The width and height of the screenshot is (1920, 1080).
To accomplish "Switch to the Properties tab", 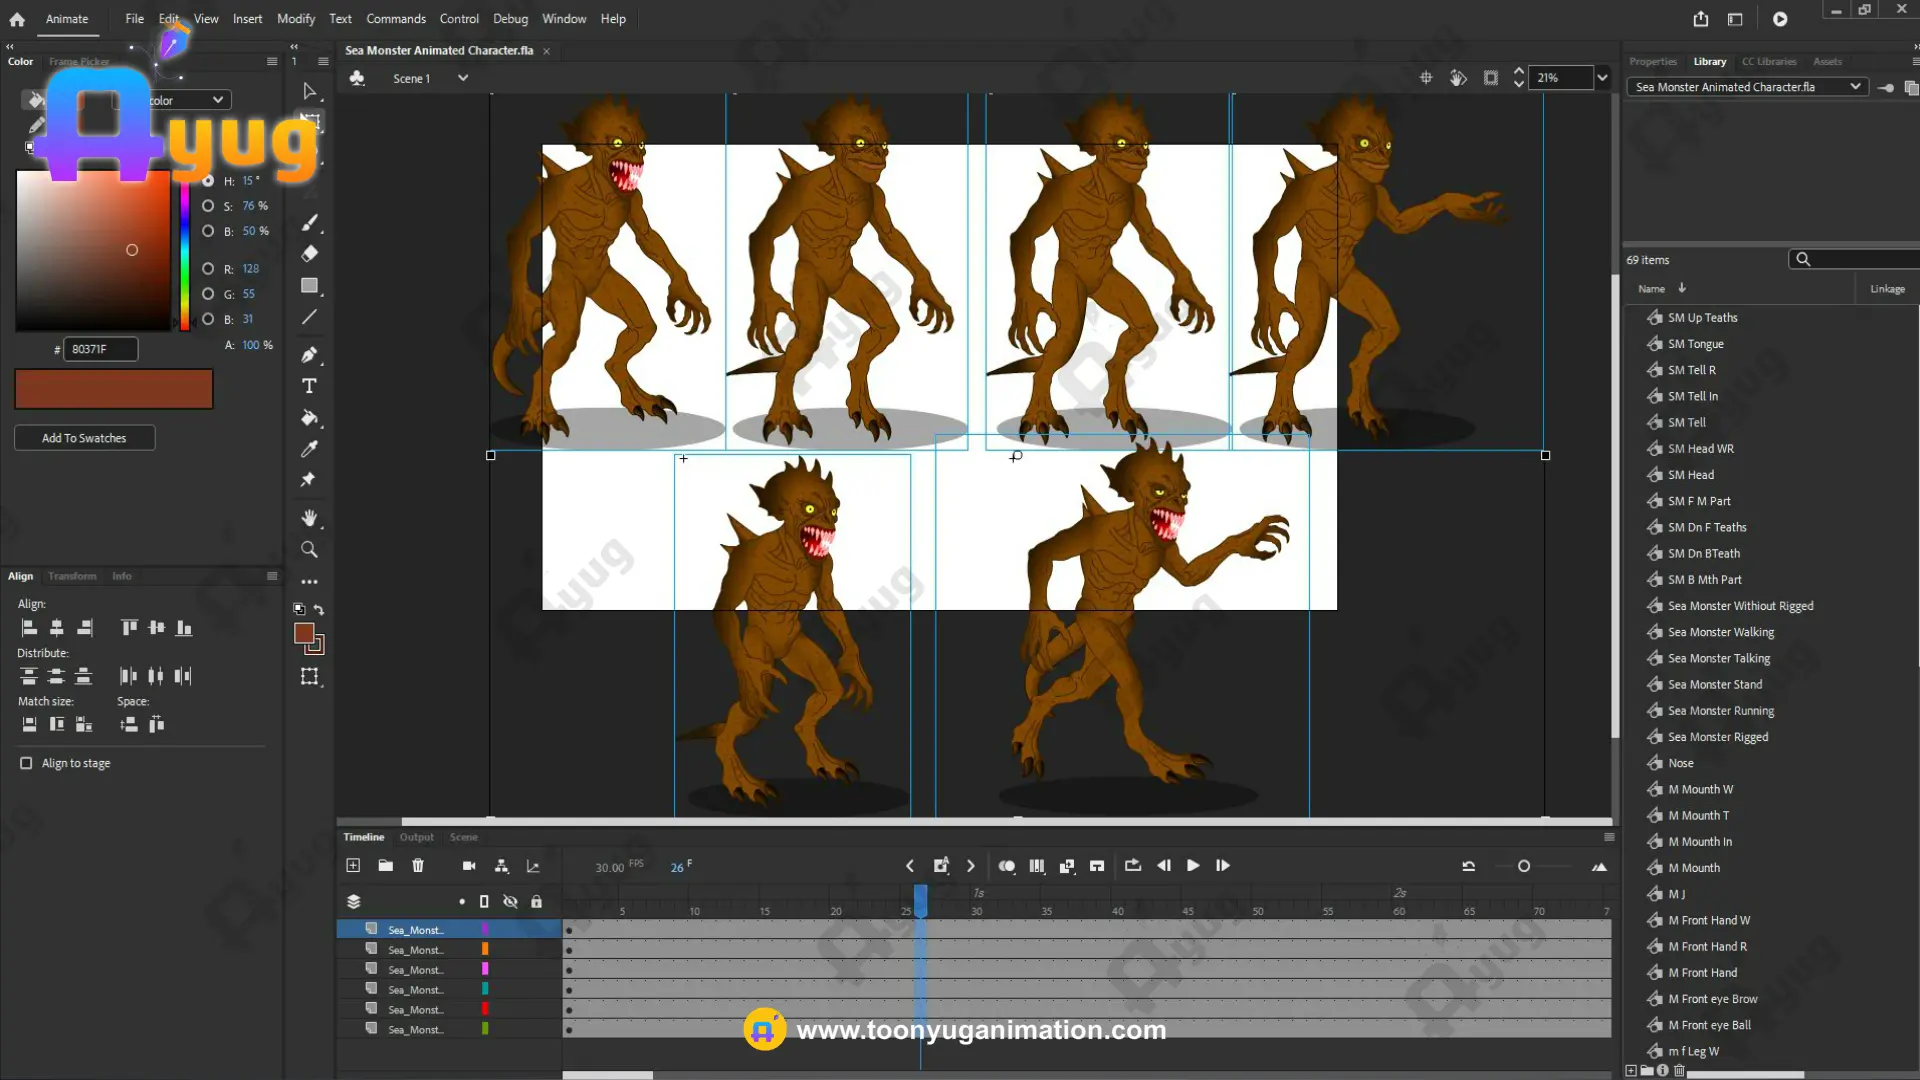I will (x=1652, y=62).
